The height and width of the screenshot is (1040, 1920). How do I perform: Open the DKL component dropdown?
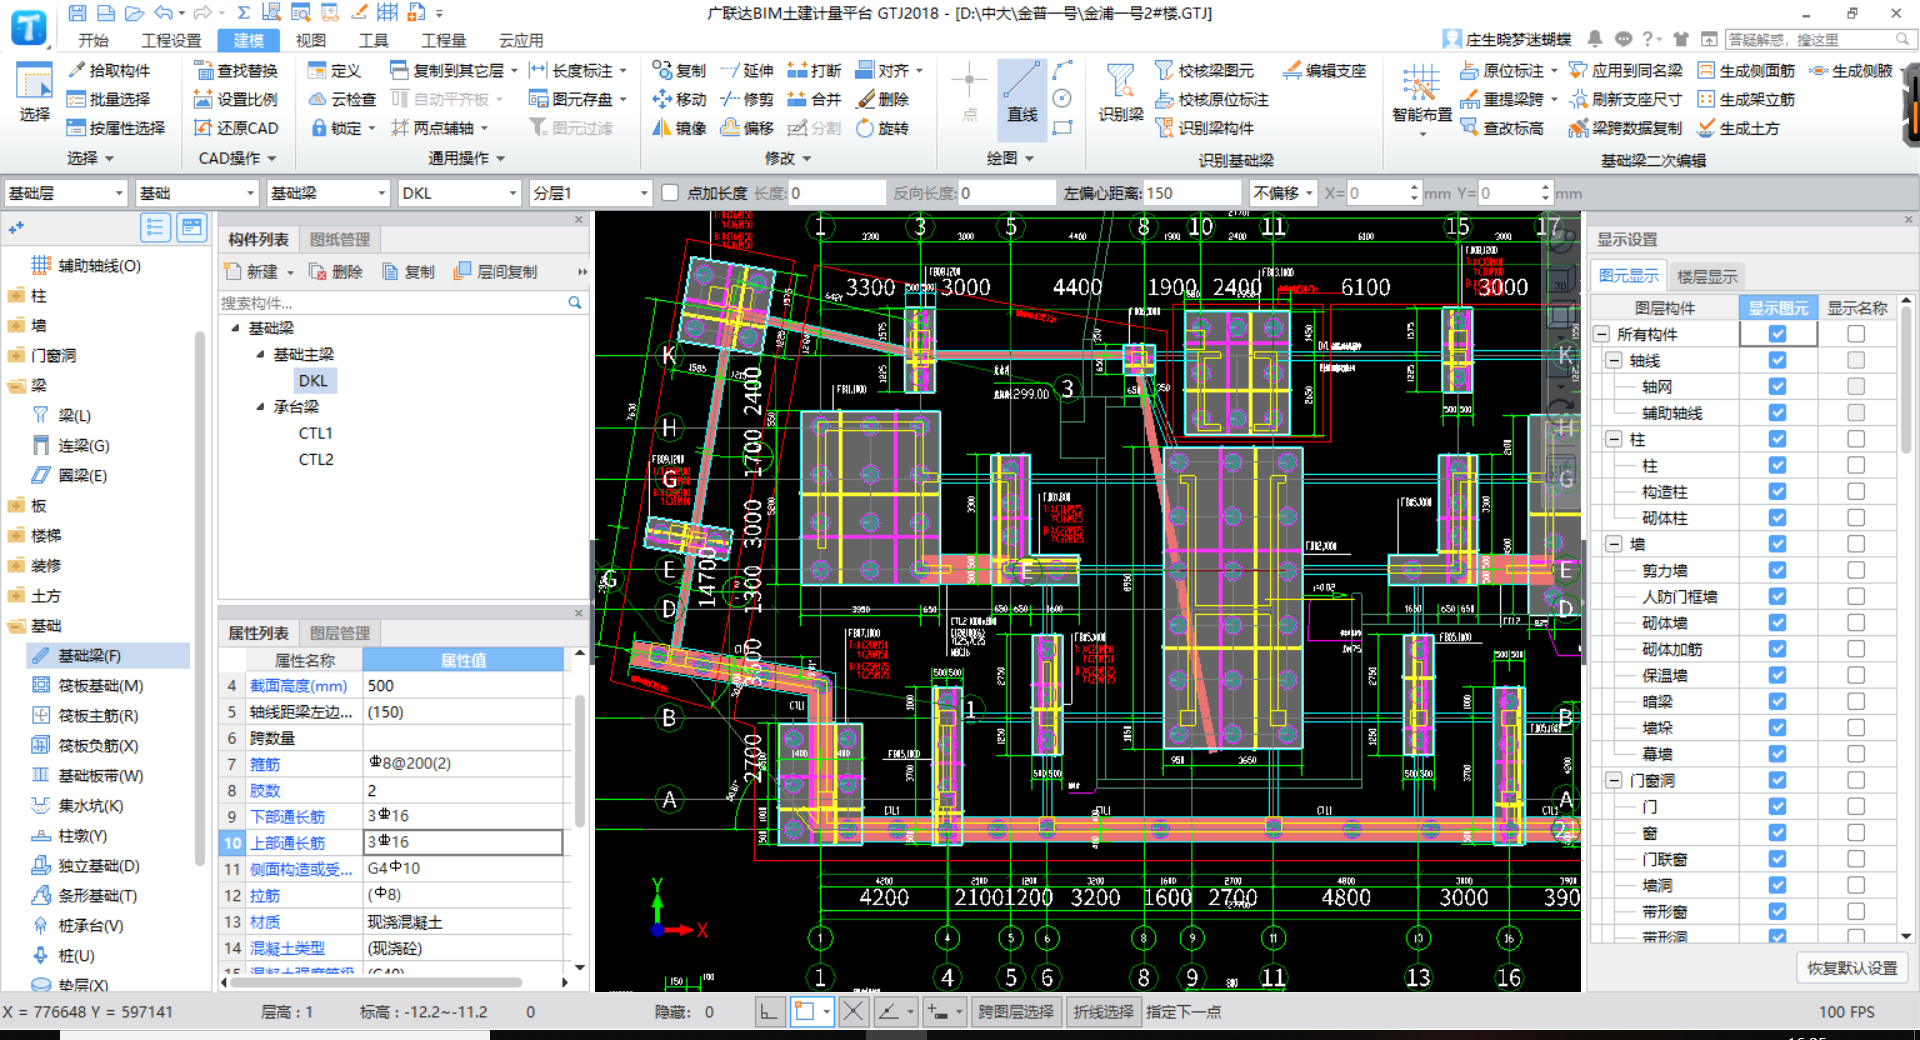coord(459,193)
